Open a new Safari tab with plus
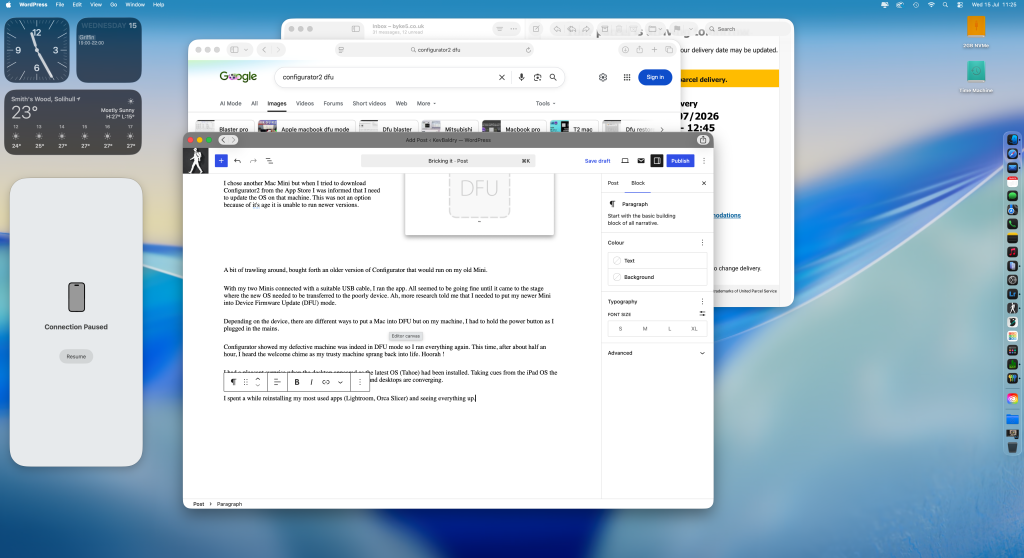Viewport: 1024px width, 558px height. point(654,50)
